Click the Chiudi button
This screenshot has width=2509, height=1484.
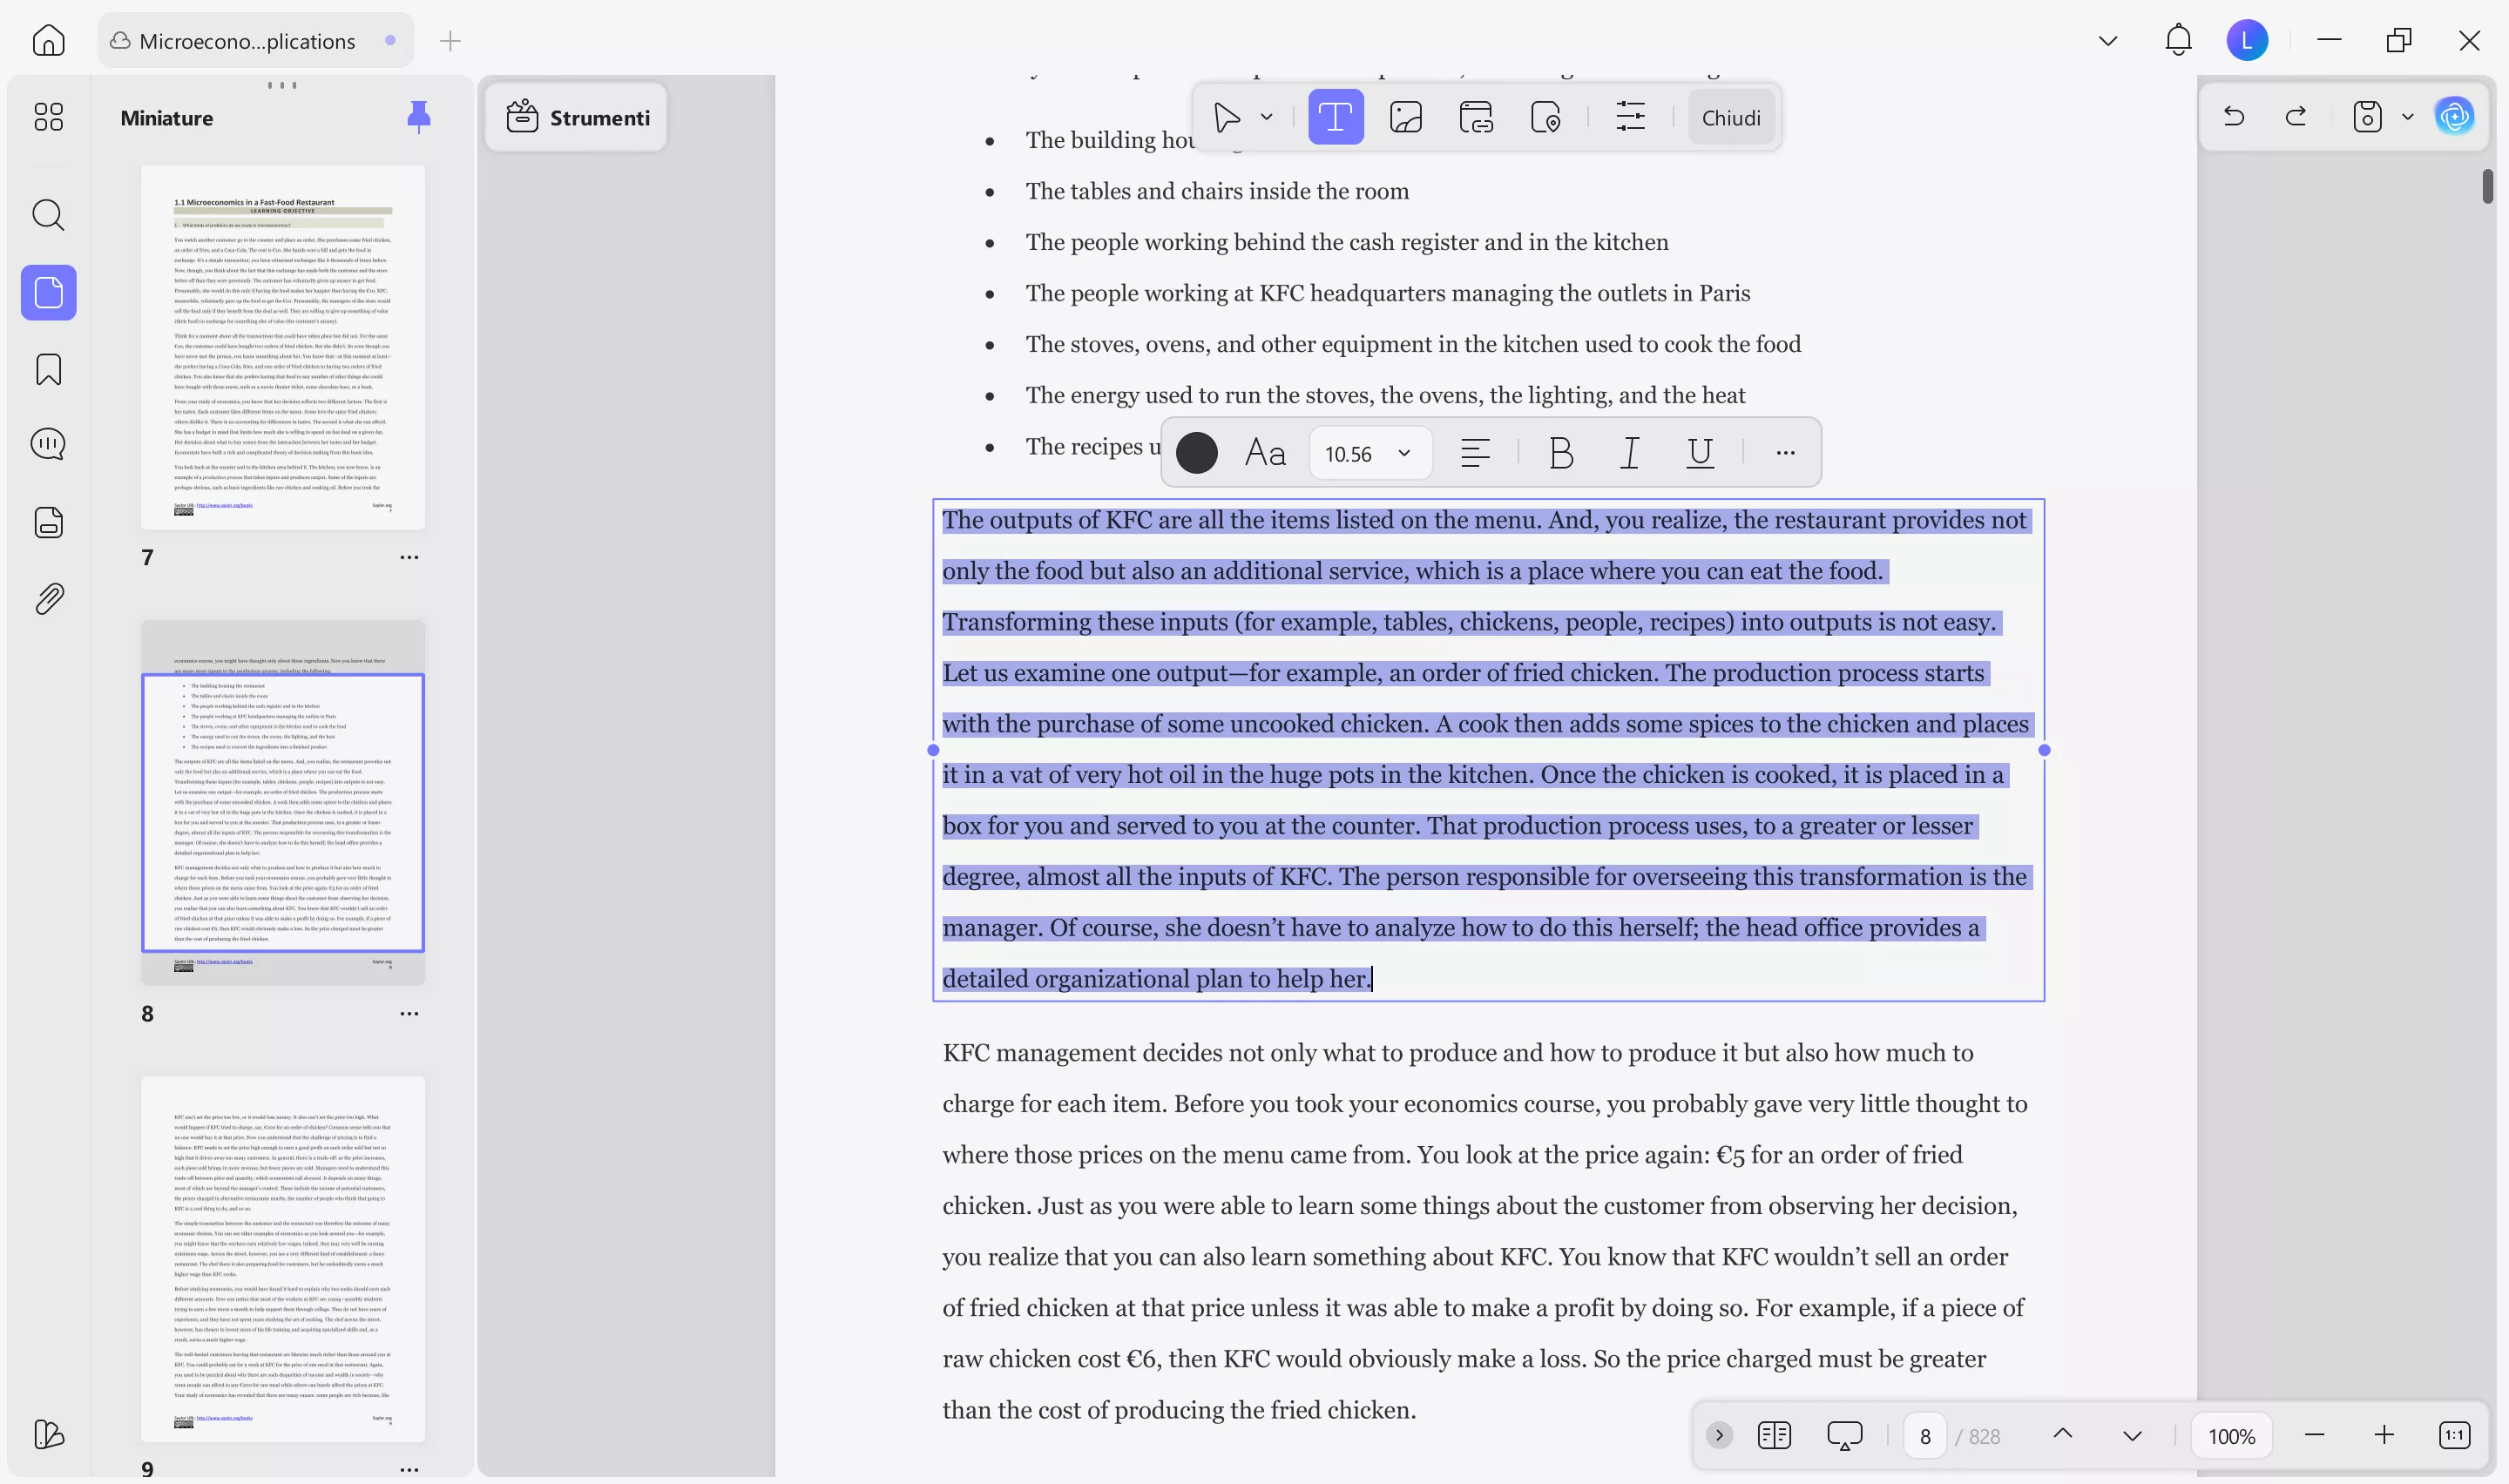(1730, 118)
